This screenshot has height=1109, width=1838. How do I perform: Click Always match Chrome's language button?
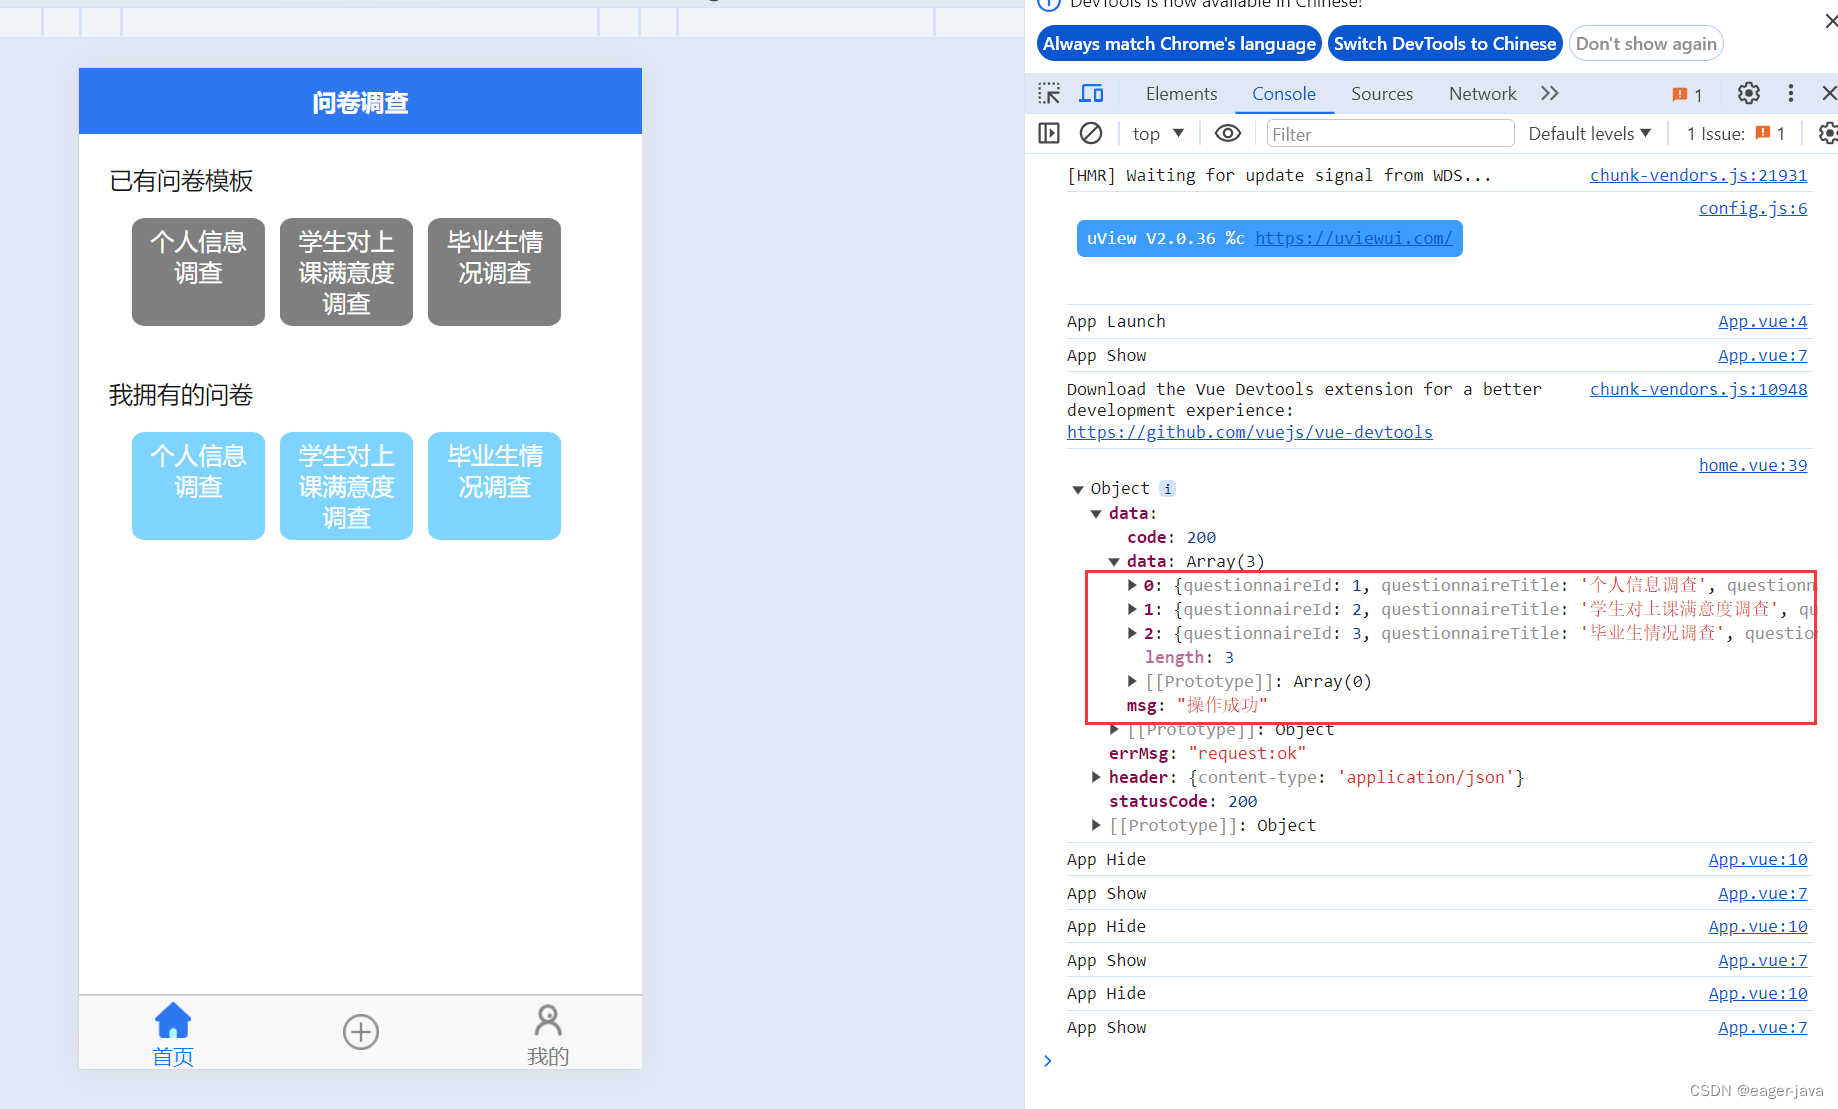(x=1179, y=44)
